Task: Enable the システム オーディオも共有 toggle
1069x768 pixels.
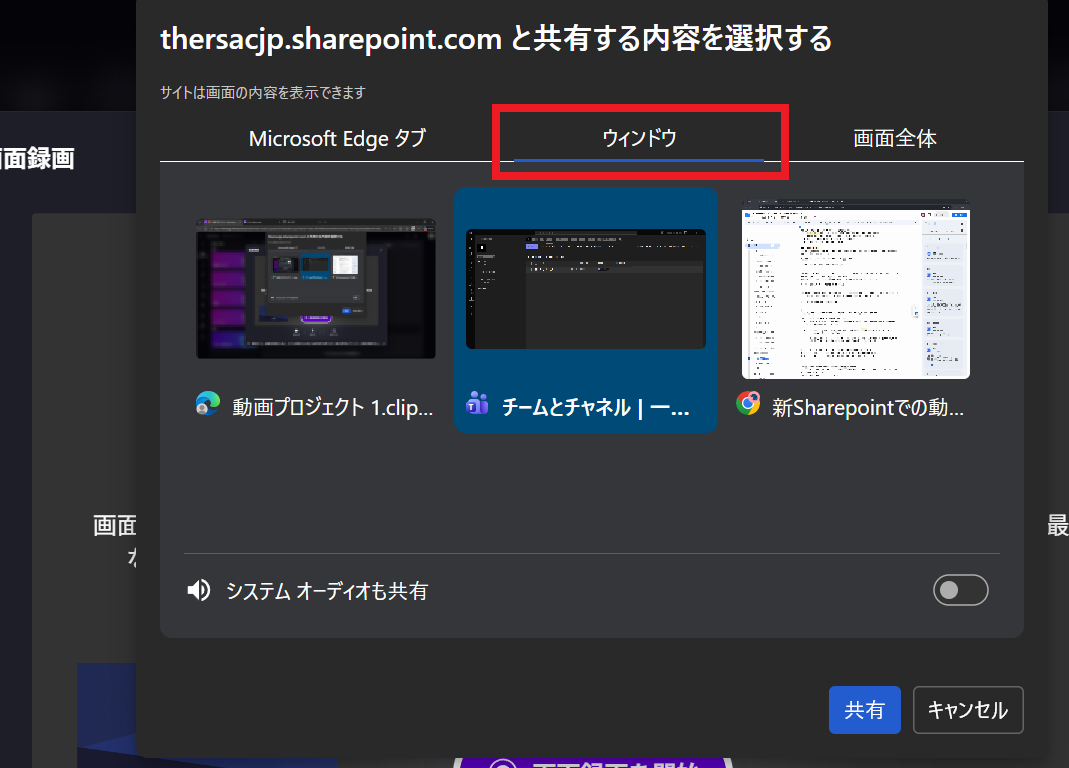Action: (960, 591)
